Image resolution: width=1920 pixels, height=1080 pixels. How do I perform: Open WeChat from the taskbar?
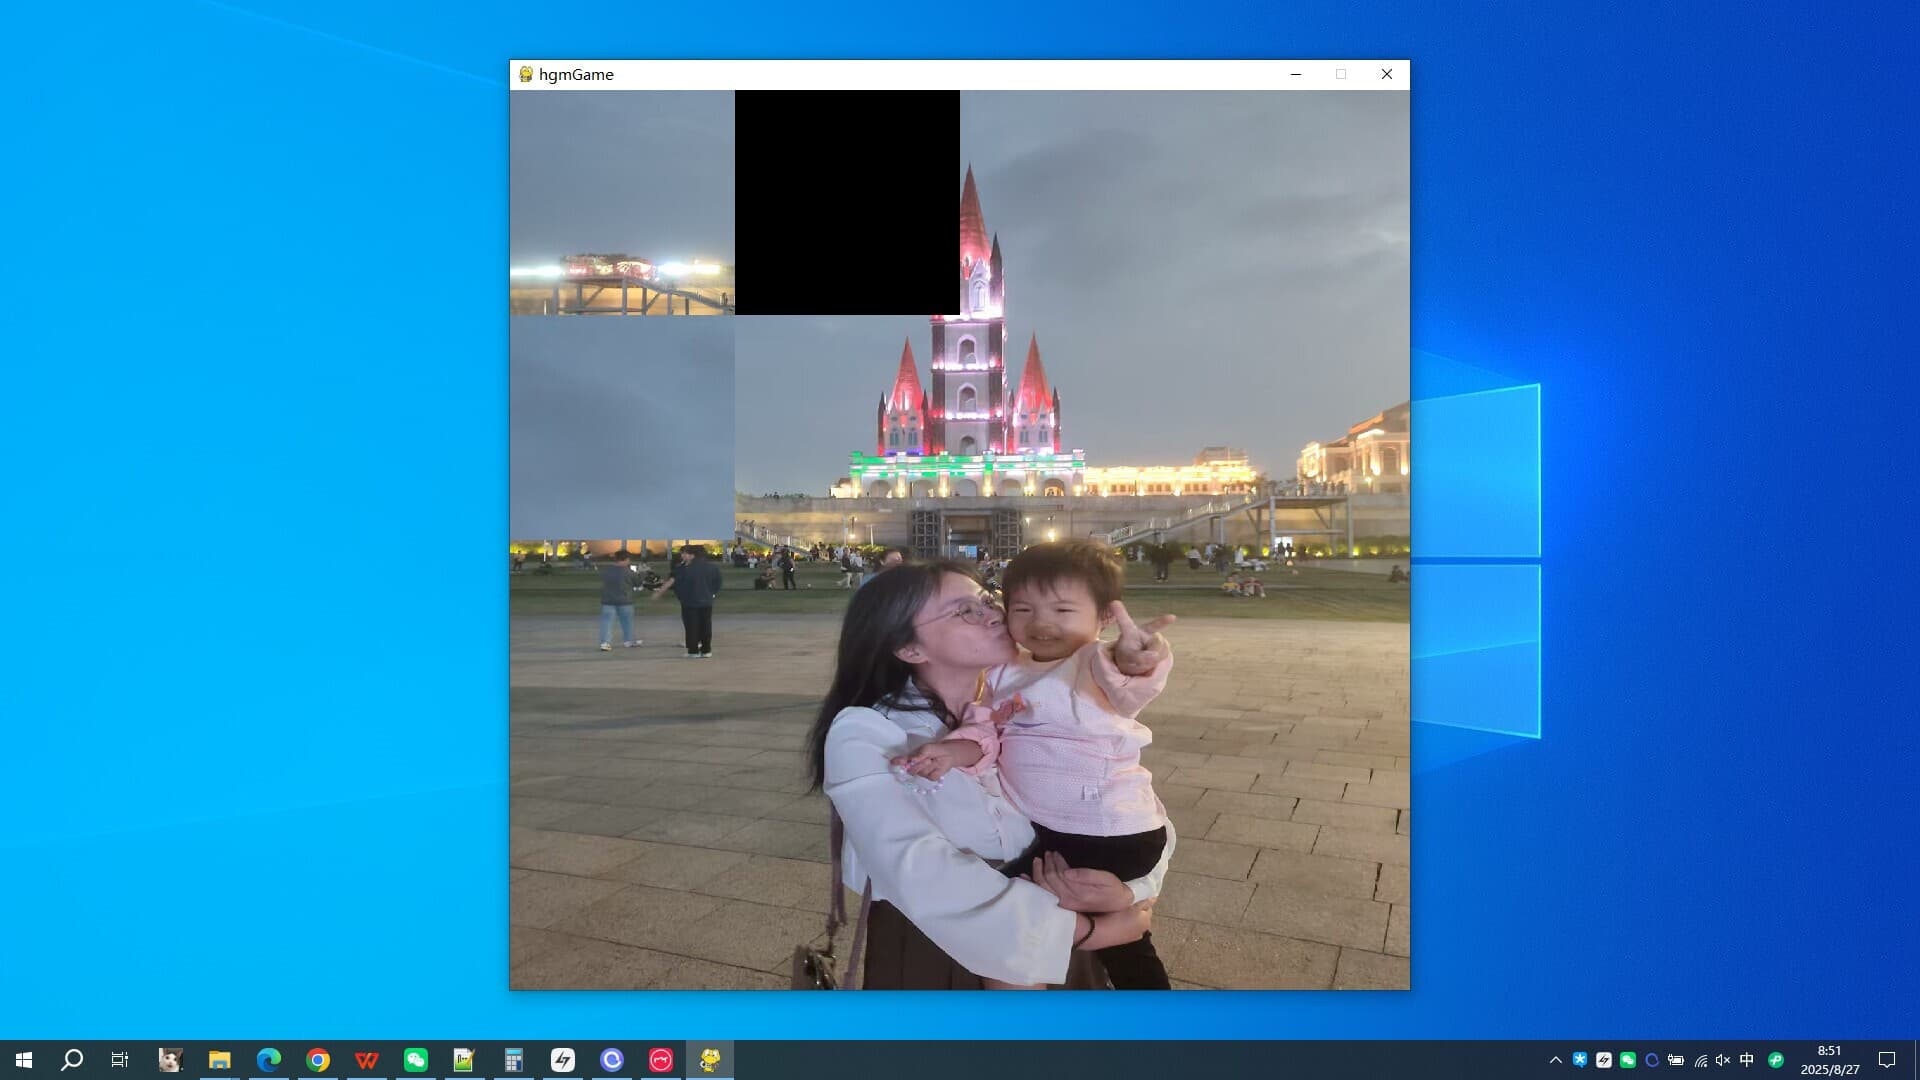416,1060
